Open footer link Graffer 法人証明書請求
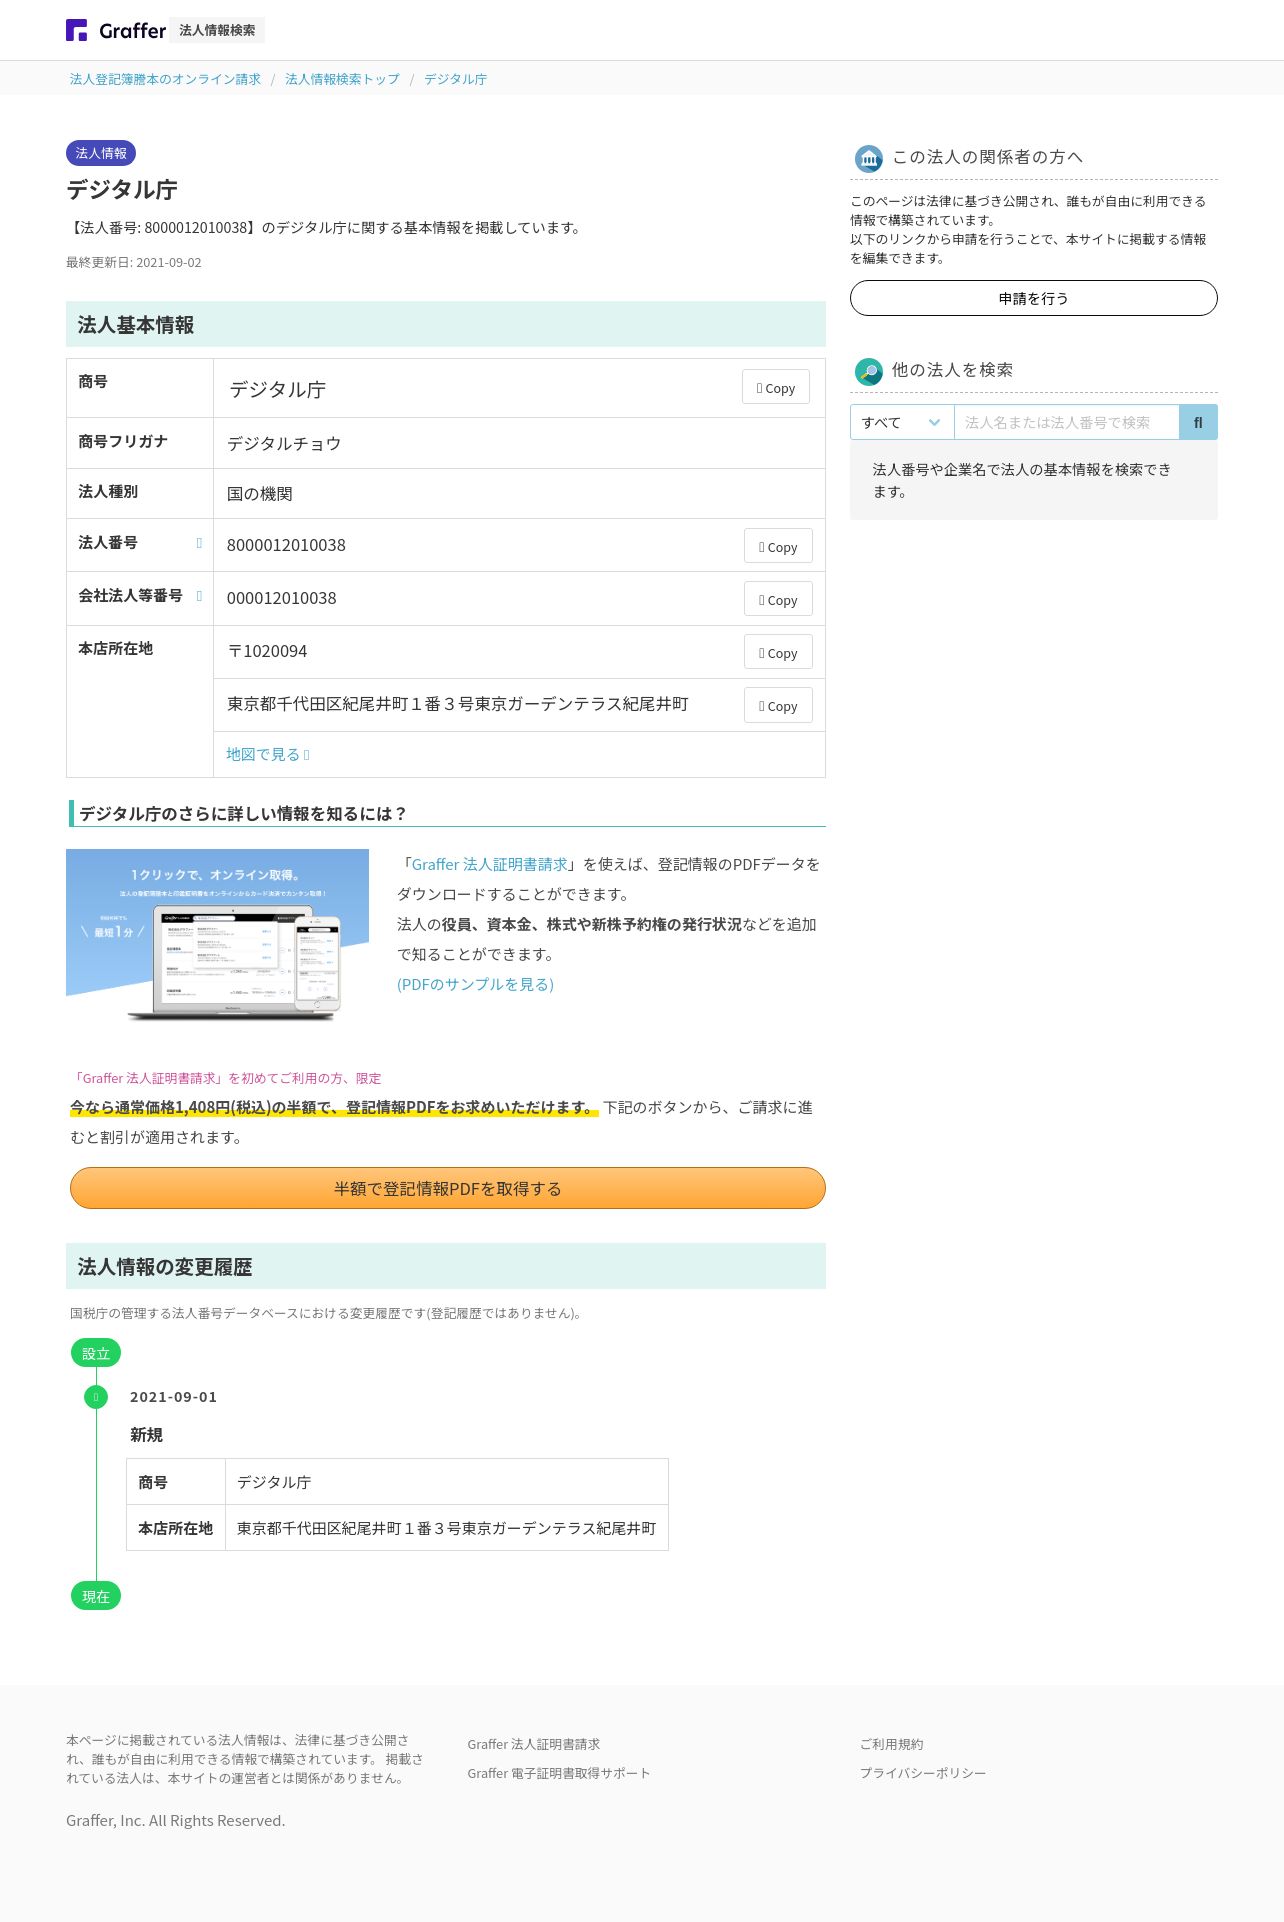This screenshot has width=1284, height=1922. 533,1744
